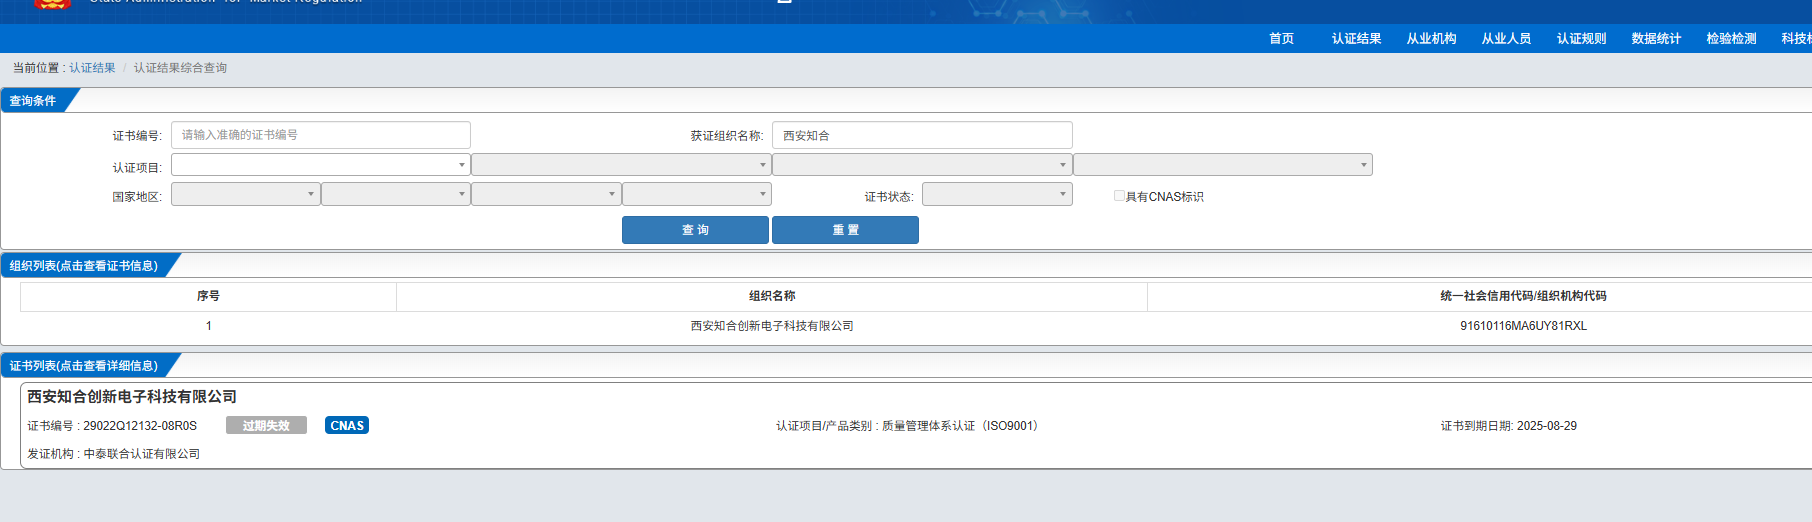Screen dimensions: 1812x522
Task: Check the 具有CNAS标识 checkbox
Action: (1119, 196)
